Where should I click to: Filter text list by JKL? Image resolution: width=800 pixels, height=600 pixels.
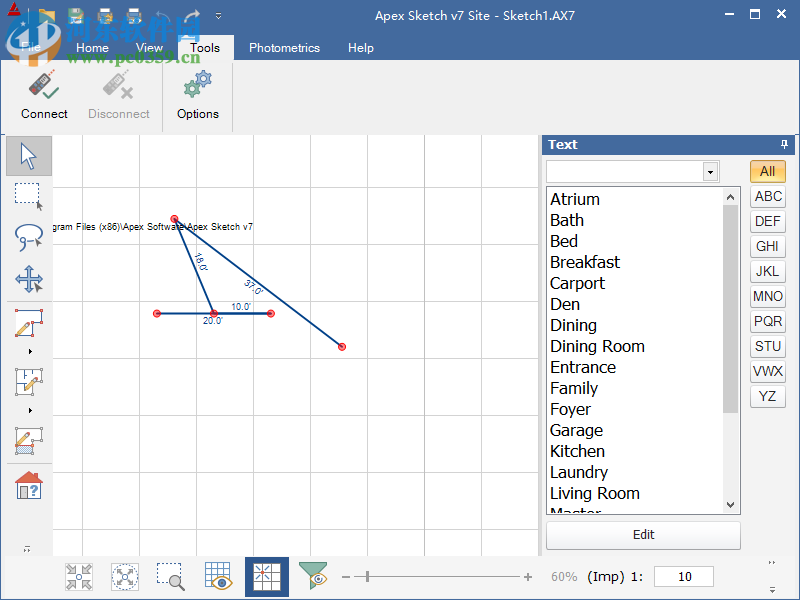(x=767, y=271)
